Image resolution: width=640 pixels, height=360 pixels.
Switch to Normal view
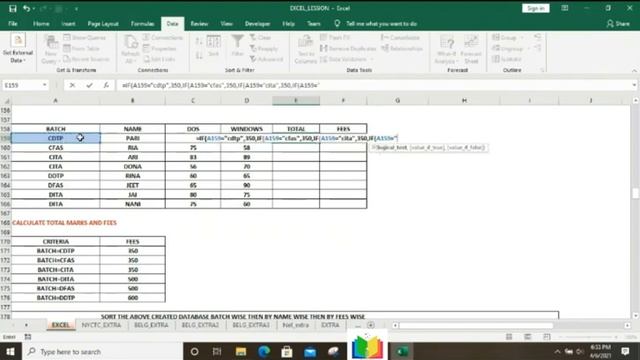point(509,337)
